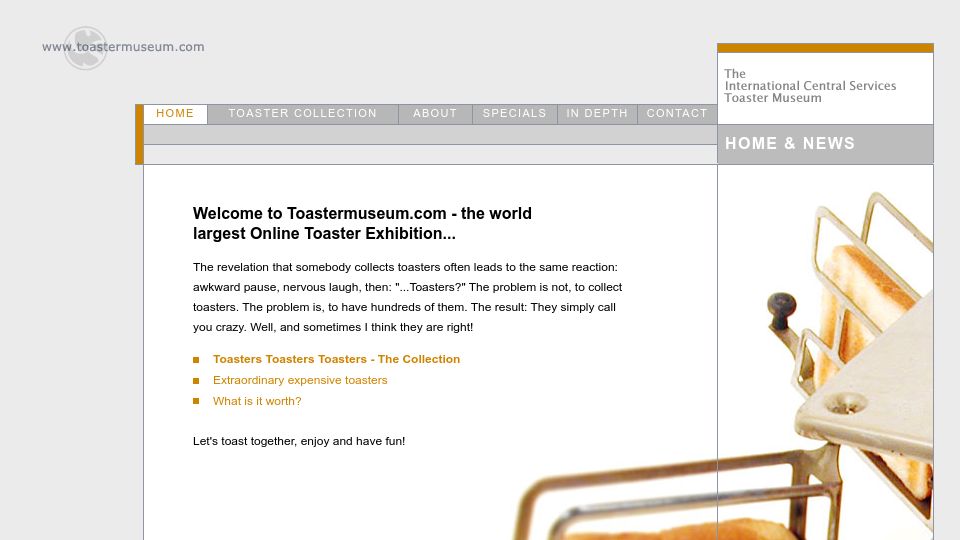The image size is (960, 540).
Task: Open the IN DEPTH menu item
Action: coord(597,114)
